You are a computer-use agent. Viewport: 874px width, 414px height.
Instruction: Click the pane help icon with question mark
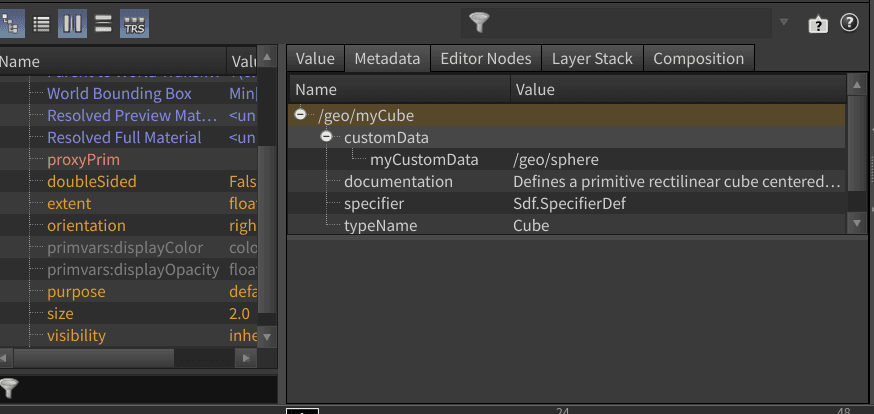[818, 23]
